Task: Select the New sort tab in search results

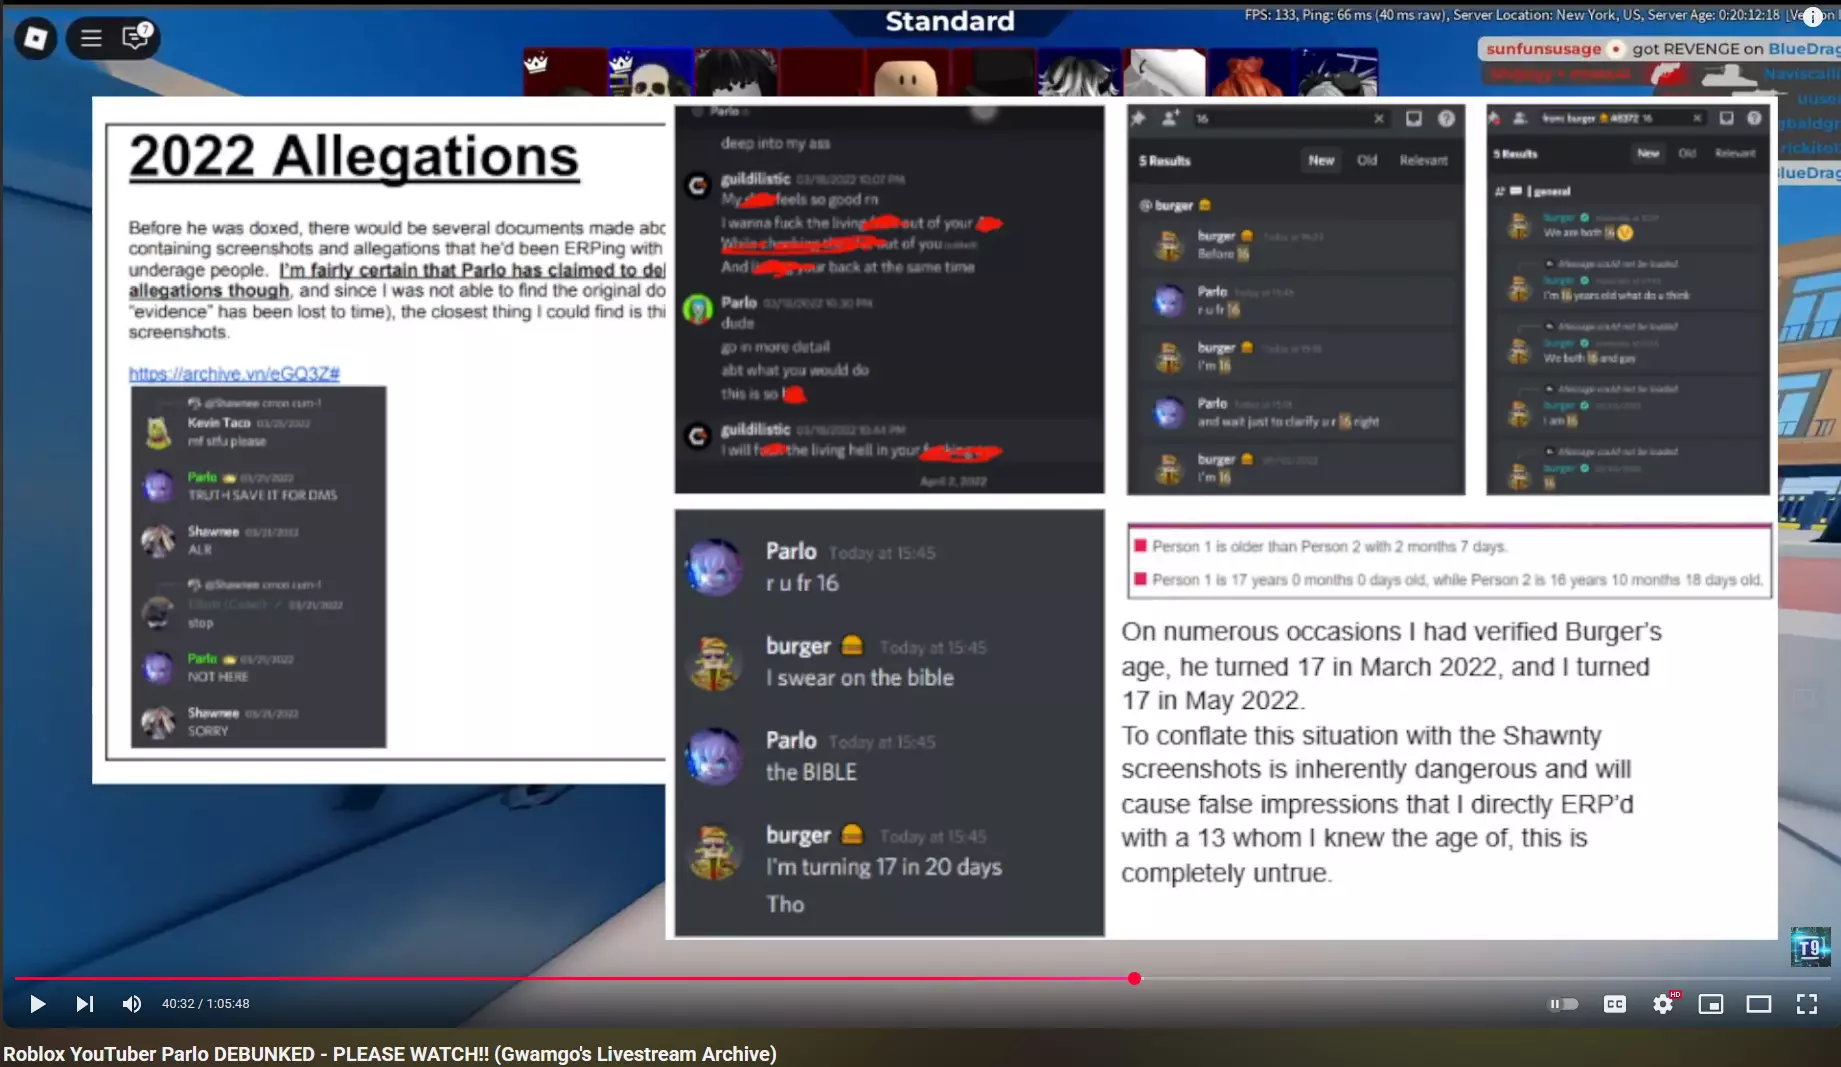Action: (x=1321, y=160)
